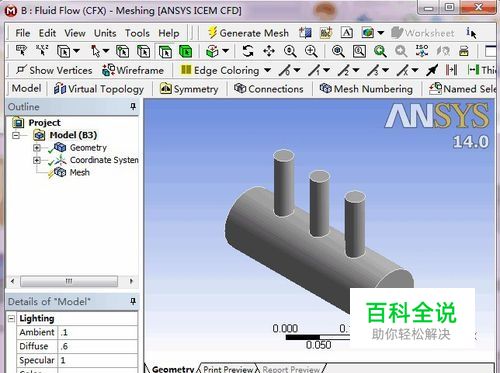Pin the Details of Model panel
The height and width of the screenshot is (373, 500).
click(x=133, y=301)
